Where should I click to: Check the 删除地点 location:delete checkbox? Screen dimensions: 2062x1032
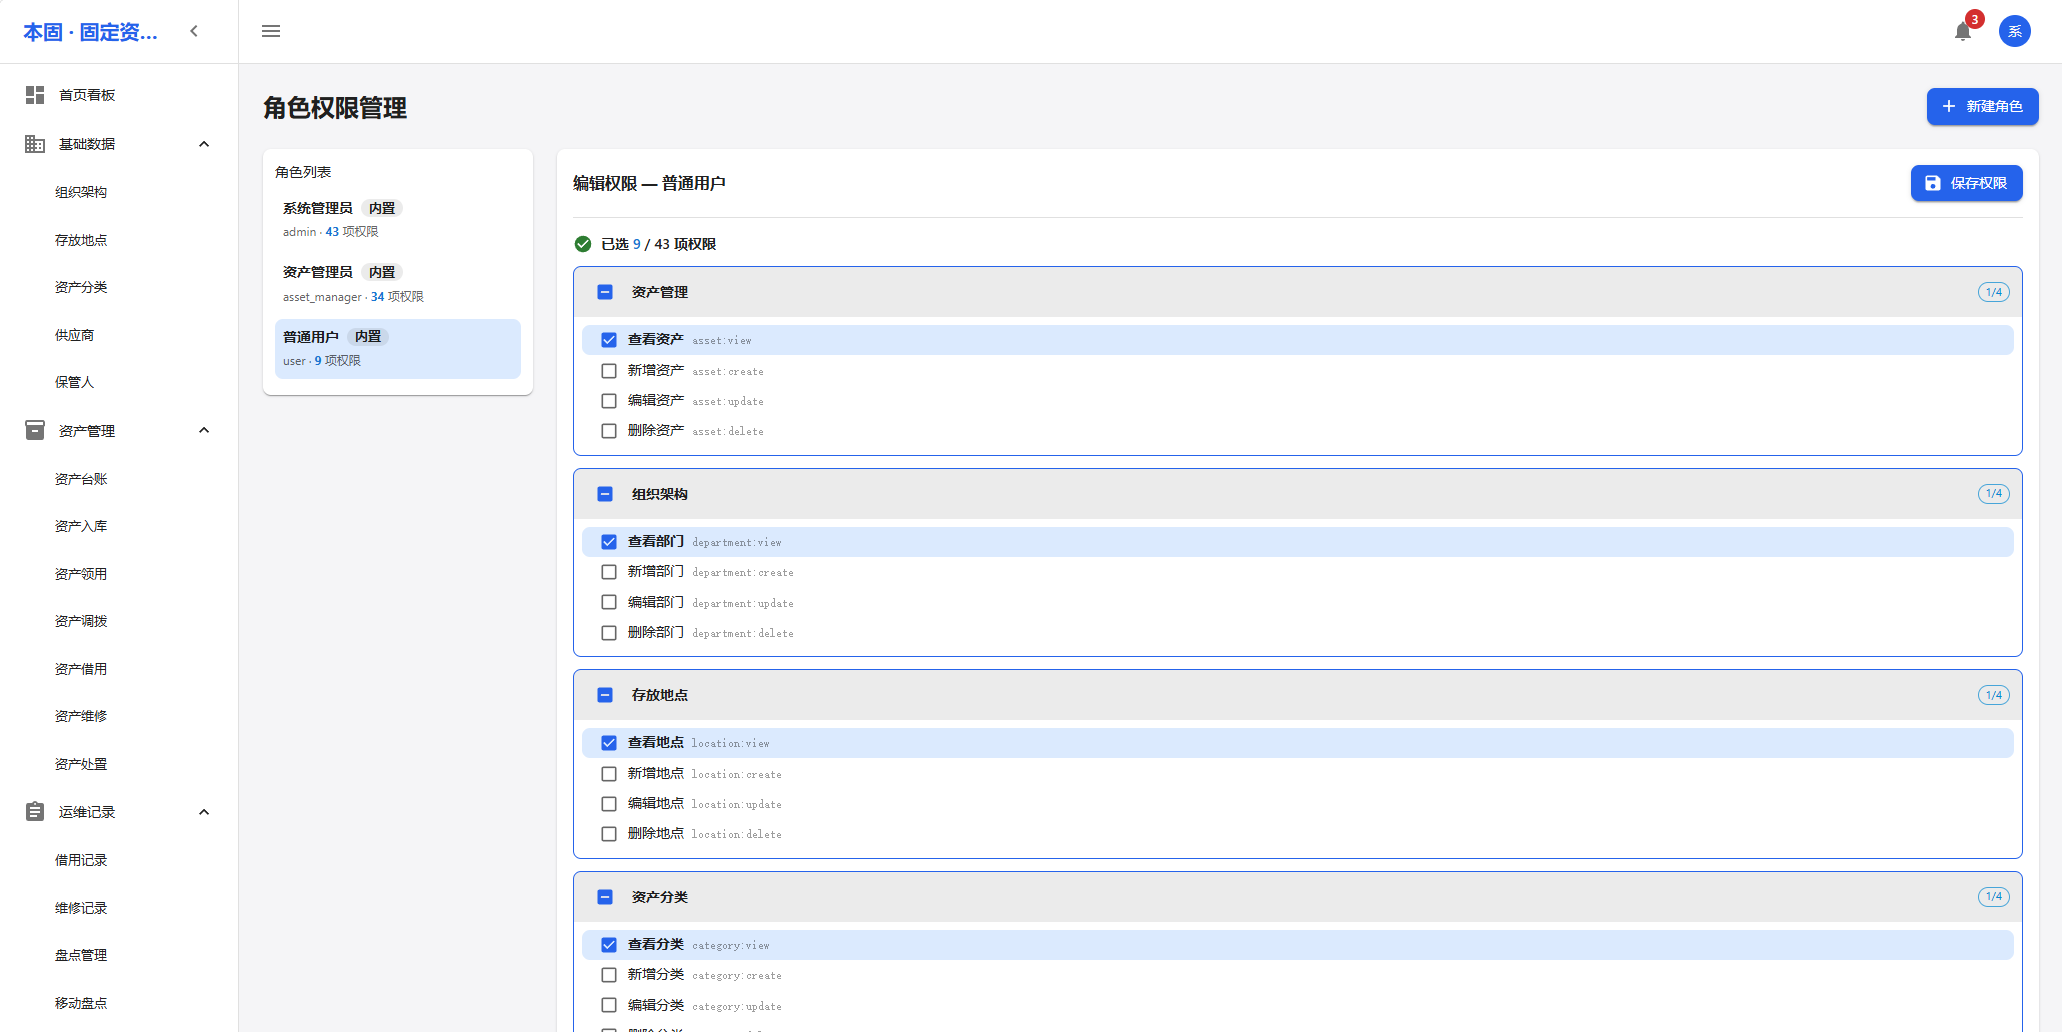pyautogui.click(x=609, y=834)
